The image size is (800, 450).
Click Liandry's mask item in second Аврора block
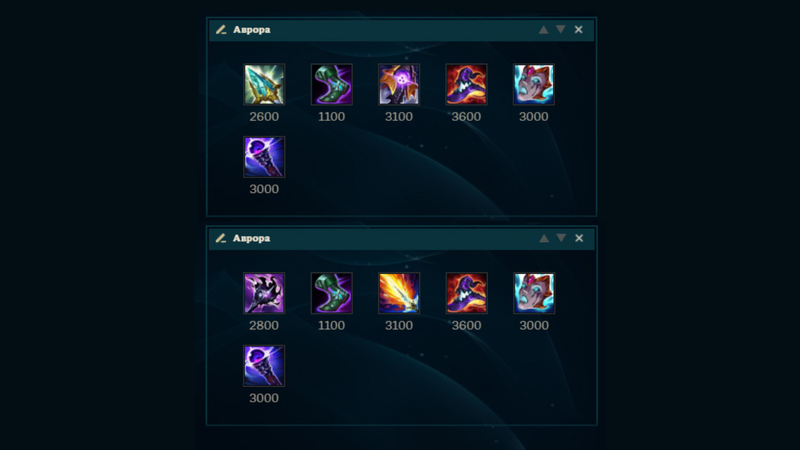533,293
